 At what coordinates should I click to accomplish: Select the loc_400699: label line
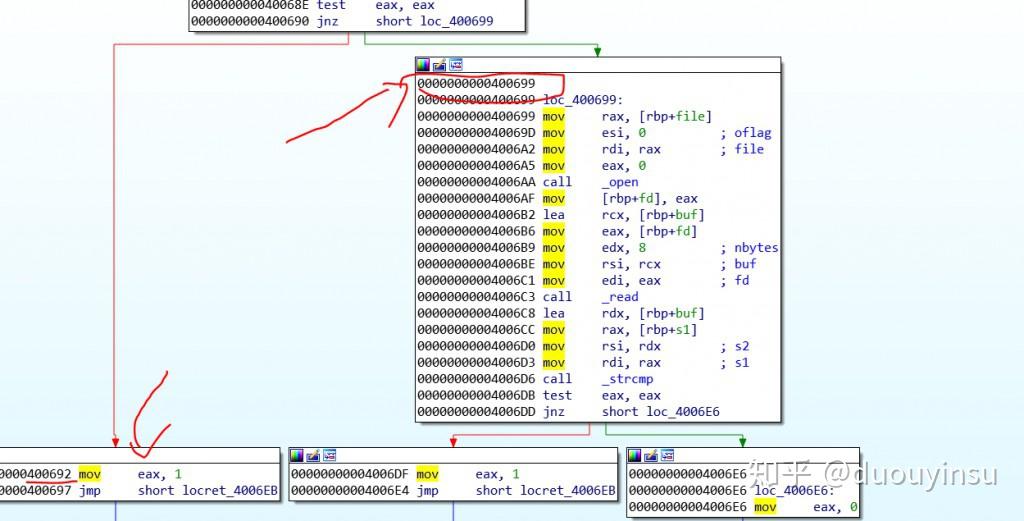[520, 100]
